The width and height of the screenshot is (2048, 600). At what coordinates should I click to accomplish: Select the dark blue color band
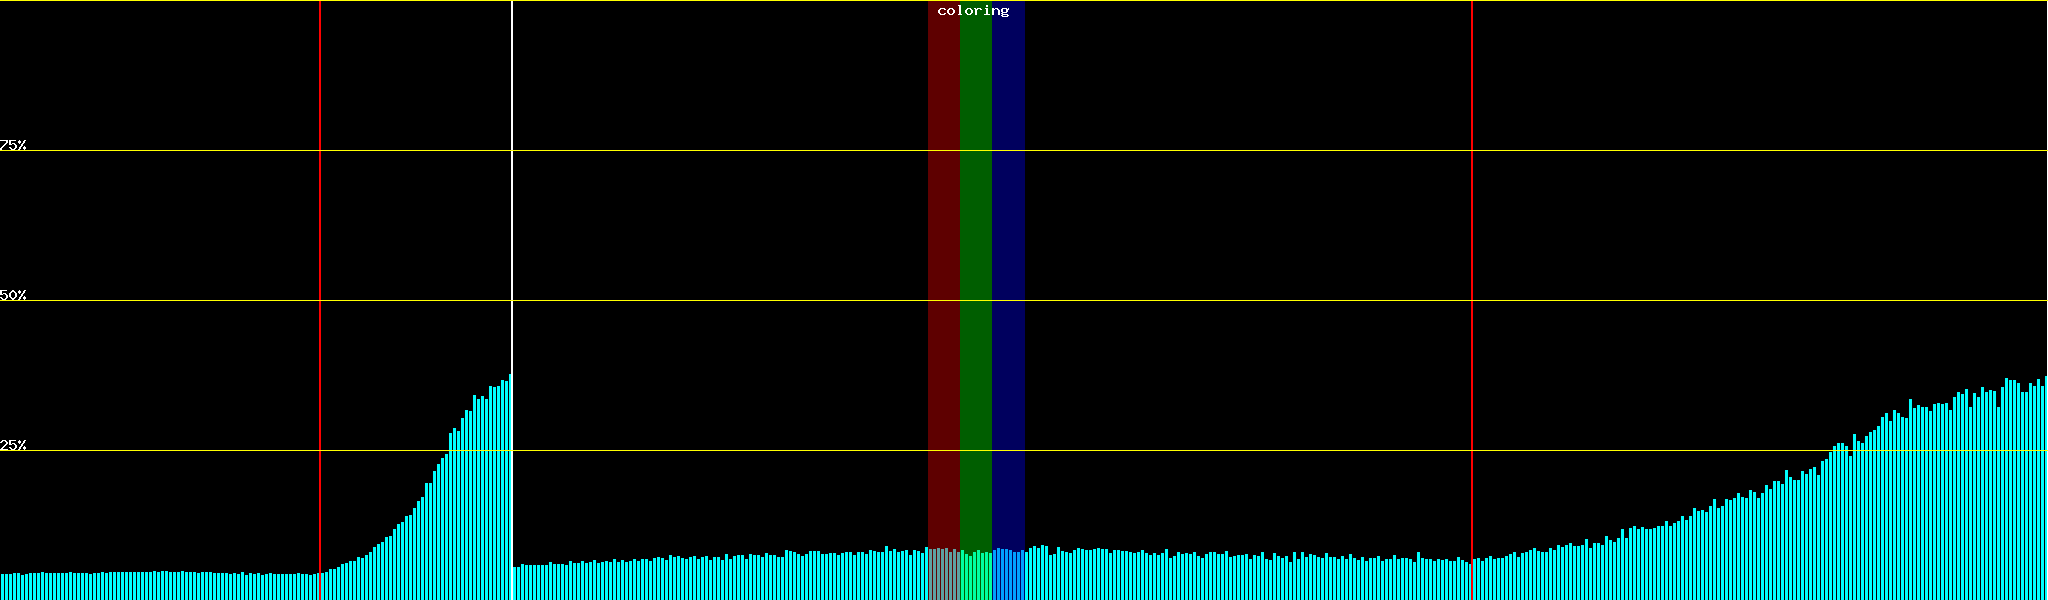(1008, 250)
